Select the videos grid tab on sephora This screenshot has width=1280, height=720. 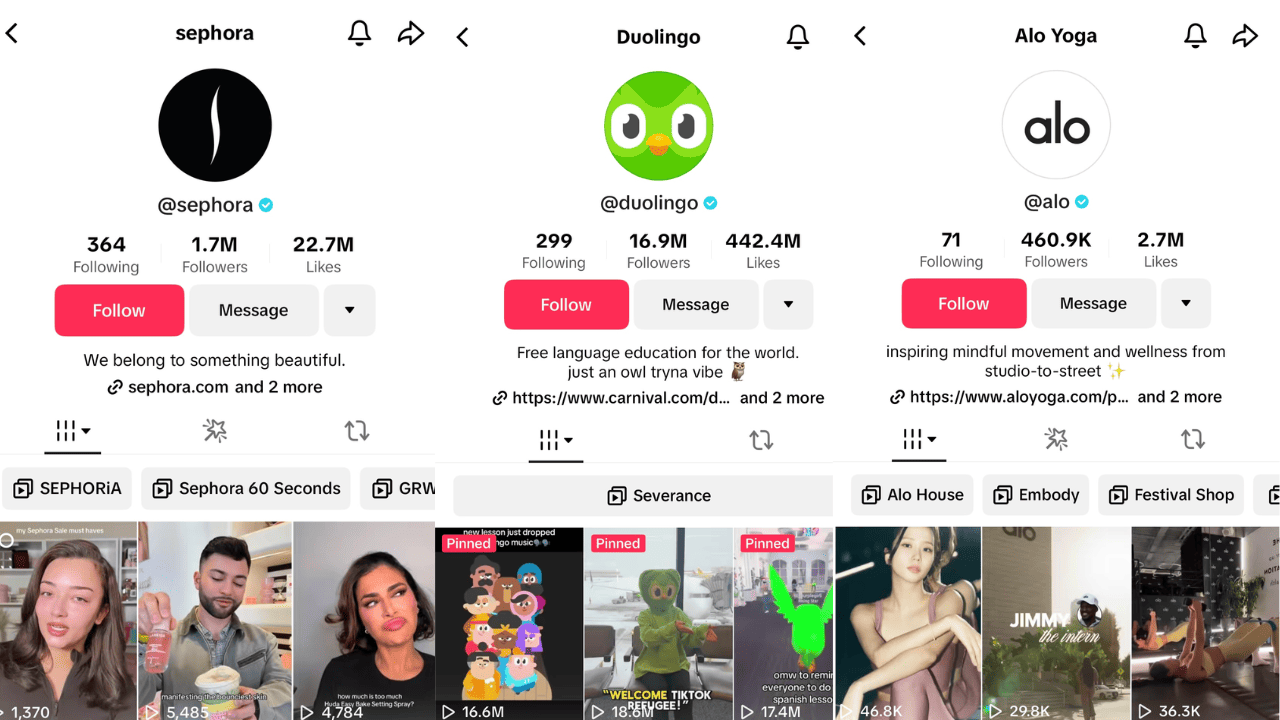point(73,431)
